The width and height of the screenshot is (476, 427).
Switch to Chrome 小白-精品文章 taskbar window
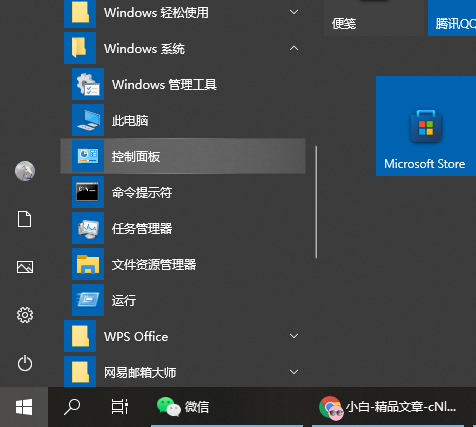tap(388, 407)
